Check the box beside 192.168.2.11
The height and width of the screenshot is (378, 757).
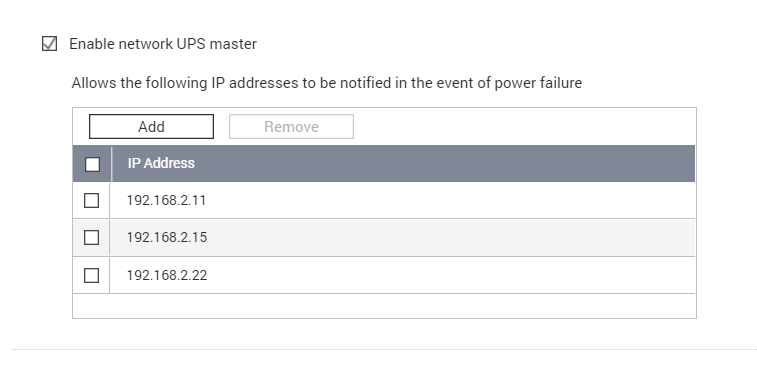click(x=91, y=200)
